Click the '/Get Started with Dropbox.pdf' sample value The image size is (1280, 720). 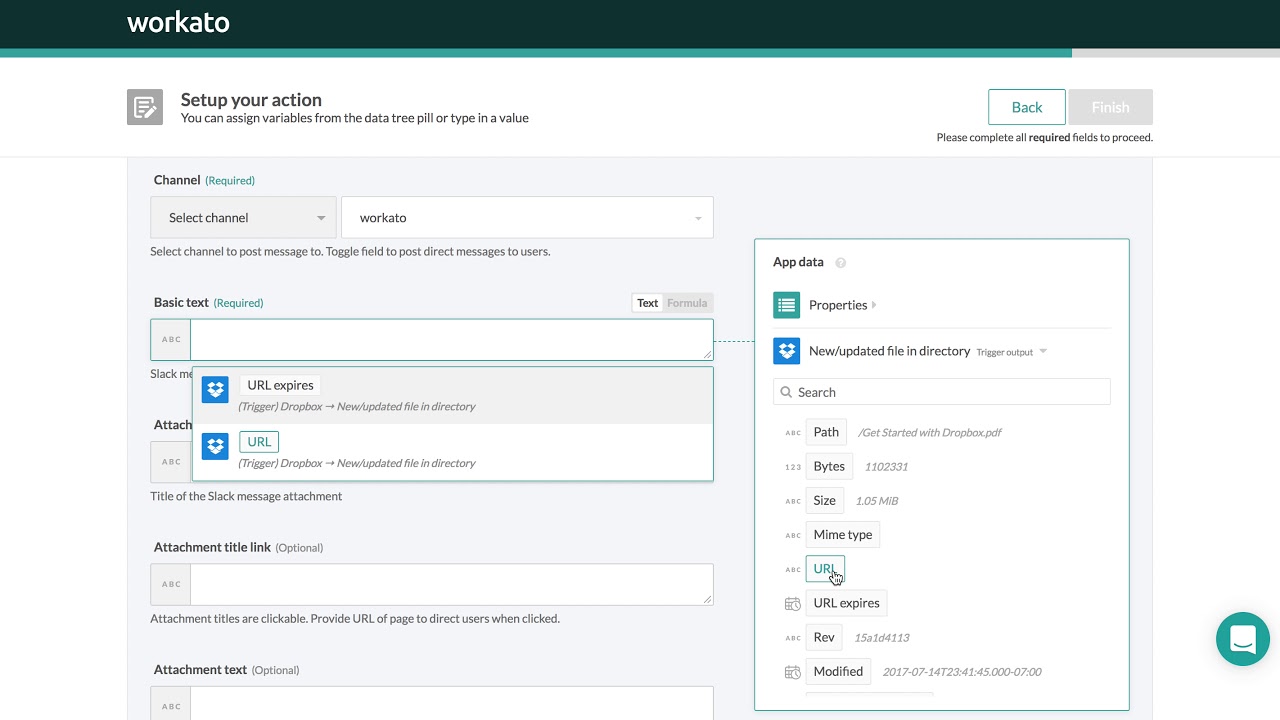(x=929, y=433)
